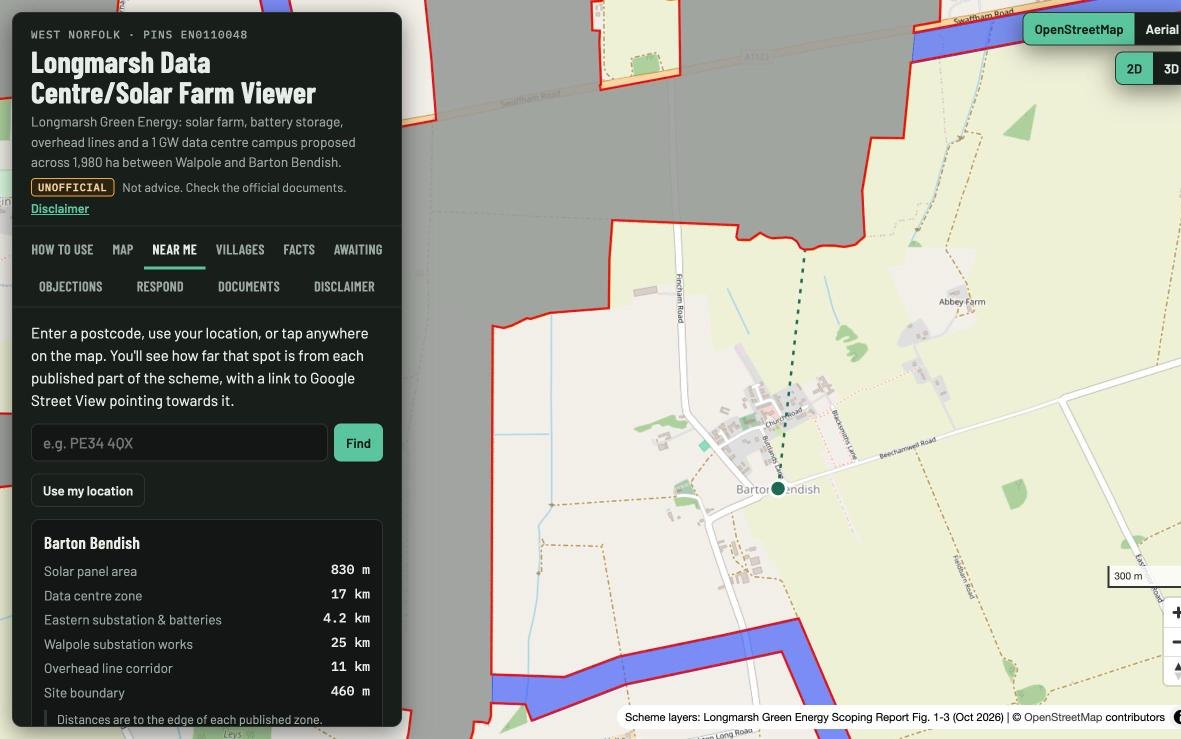The width and height of the screenshot is (1181, 739).
Task: Open the HOW TO USE tab
Action: 63,249
